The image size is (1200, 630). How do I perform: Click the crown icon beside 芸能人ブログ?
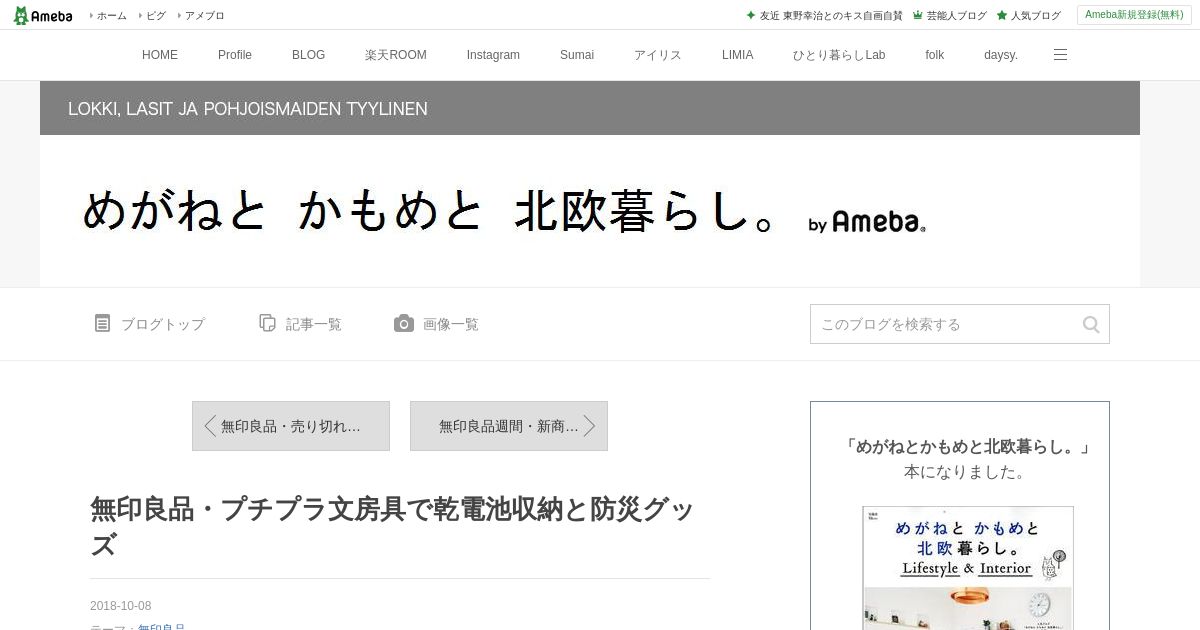917,15
